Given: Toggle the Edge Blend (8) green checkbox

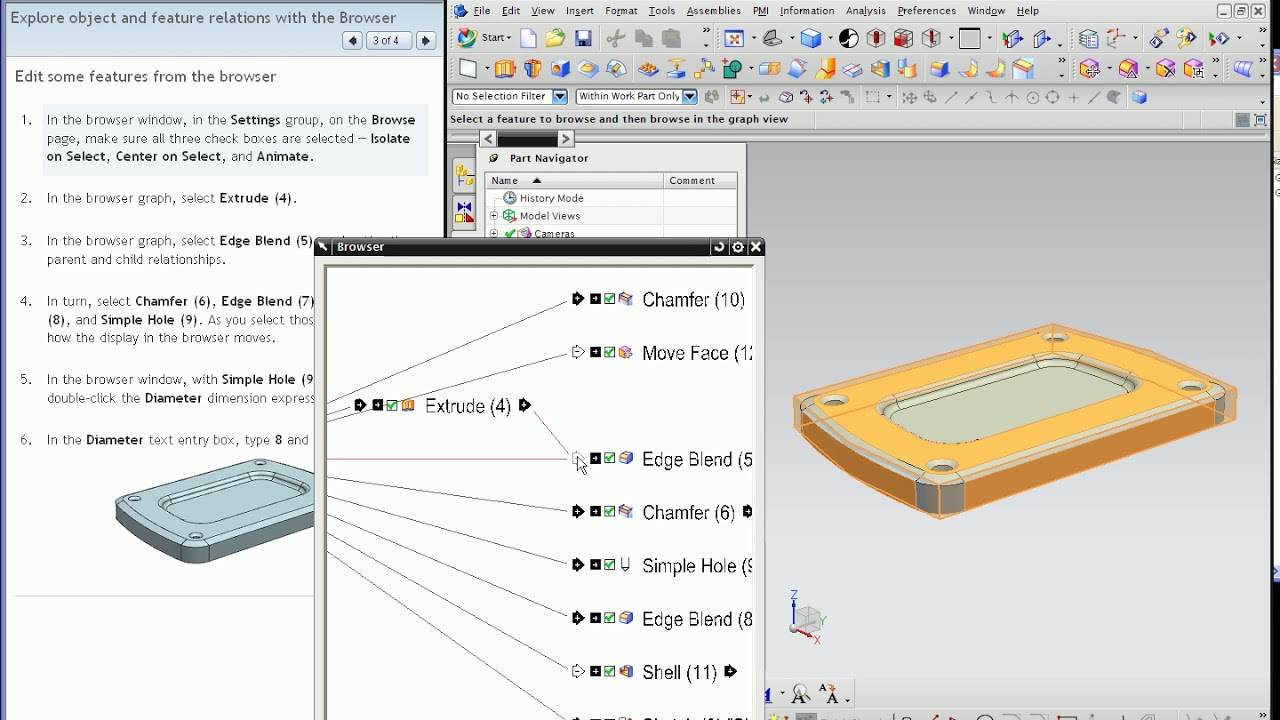Looking at the screenshot, I should [x=610, y=618].
